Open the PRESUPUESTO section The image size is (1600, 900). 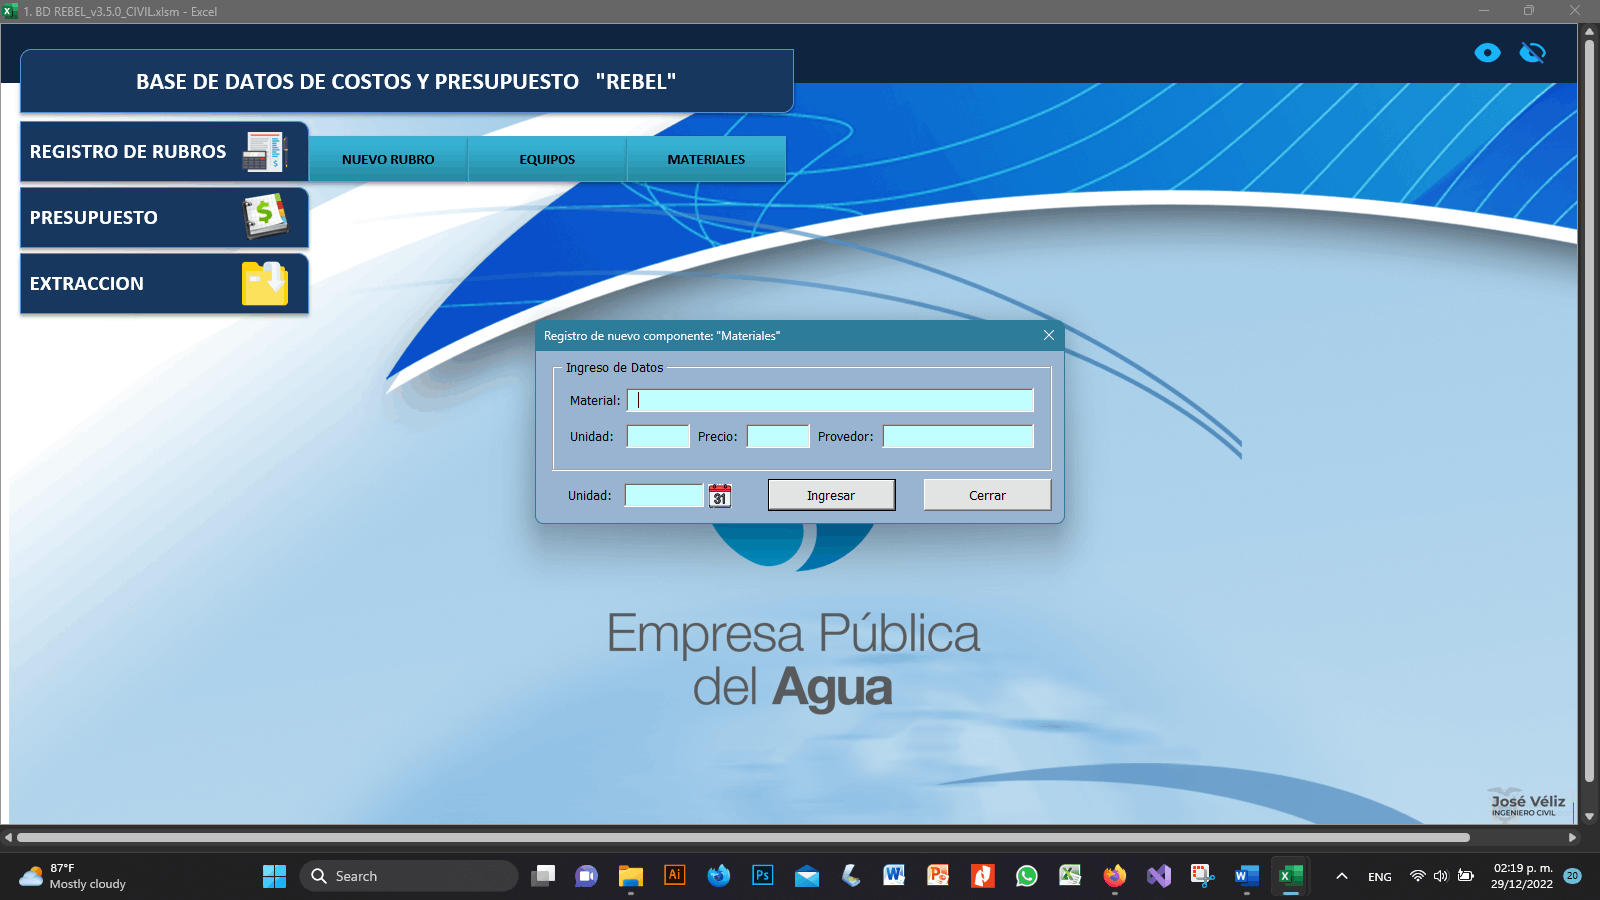tap(164, 218)
